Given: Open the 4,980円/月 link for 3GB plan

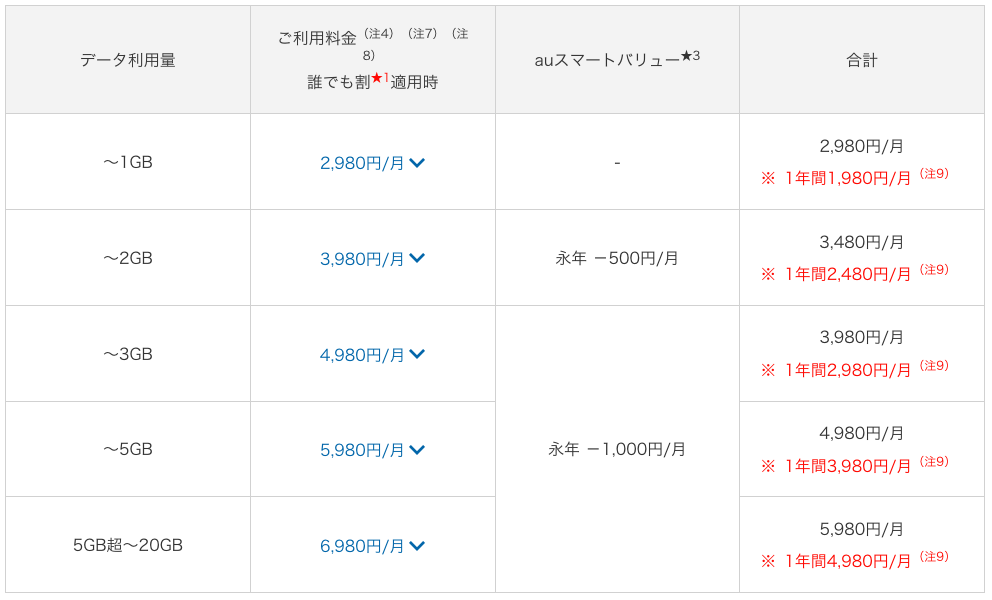Looking at the screenshot, I should [362, 355].
